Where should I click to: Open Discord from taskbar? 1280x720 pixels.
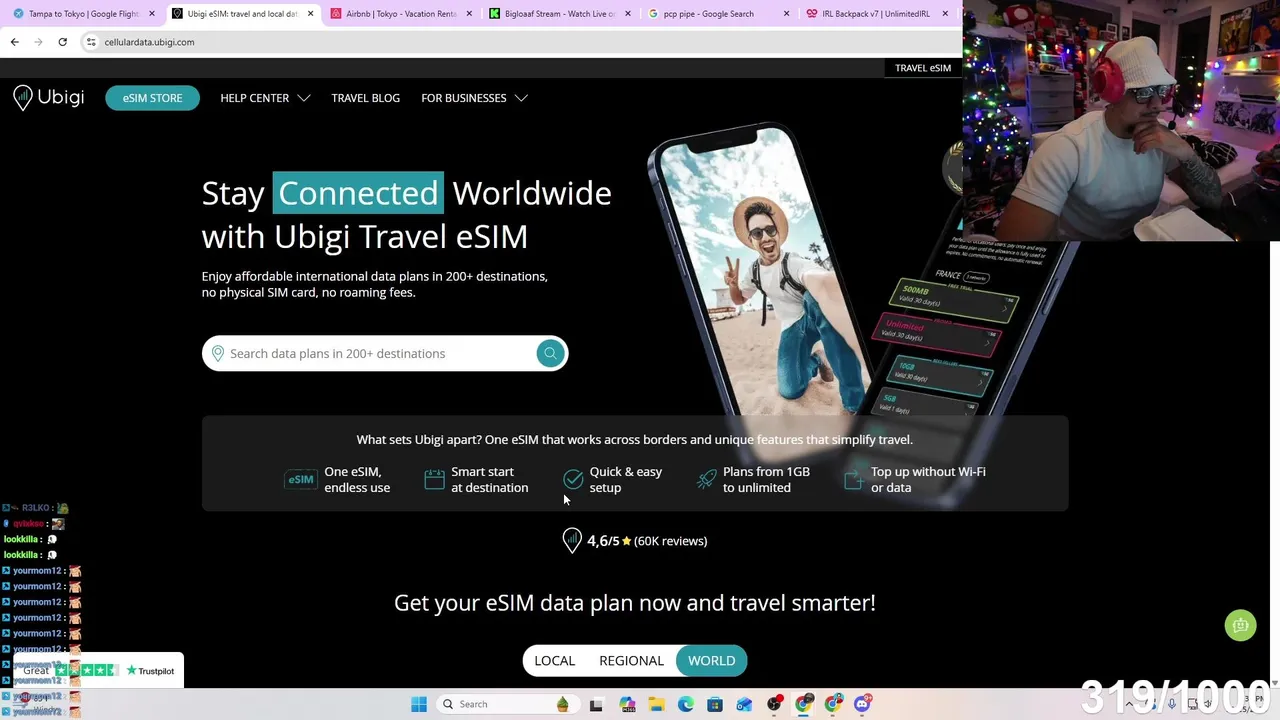tap(863, 704)
